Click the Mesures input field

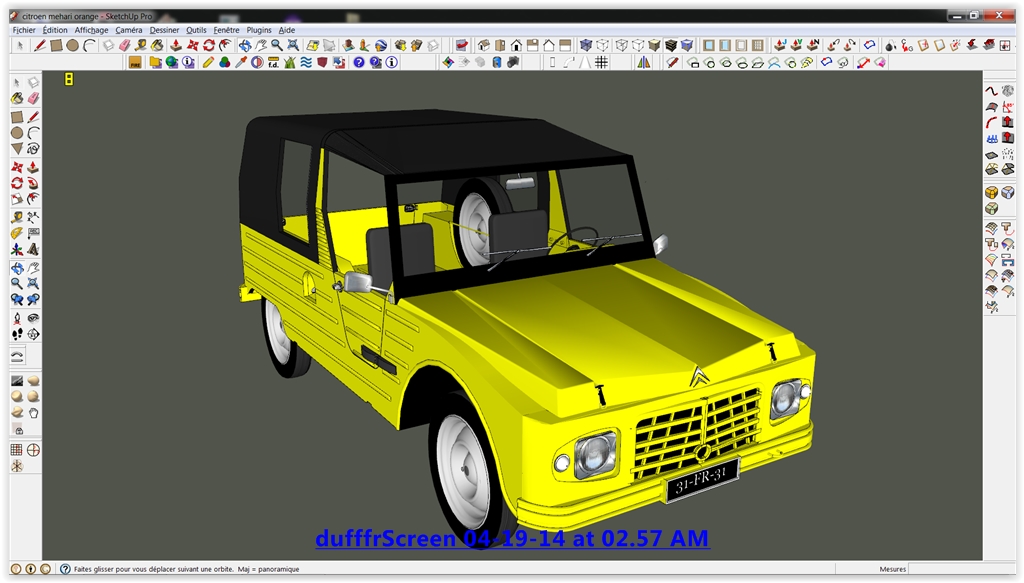click(960, 569)
